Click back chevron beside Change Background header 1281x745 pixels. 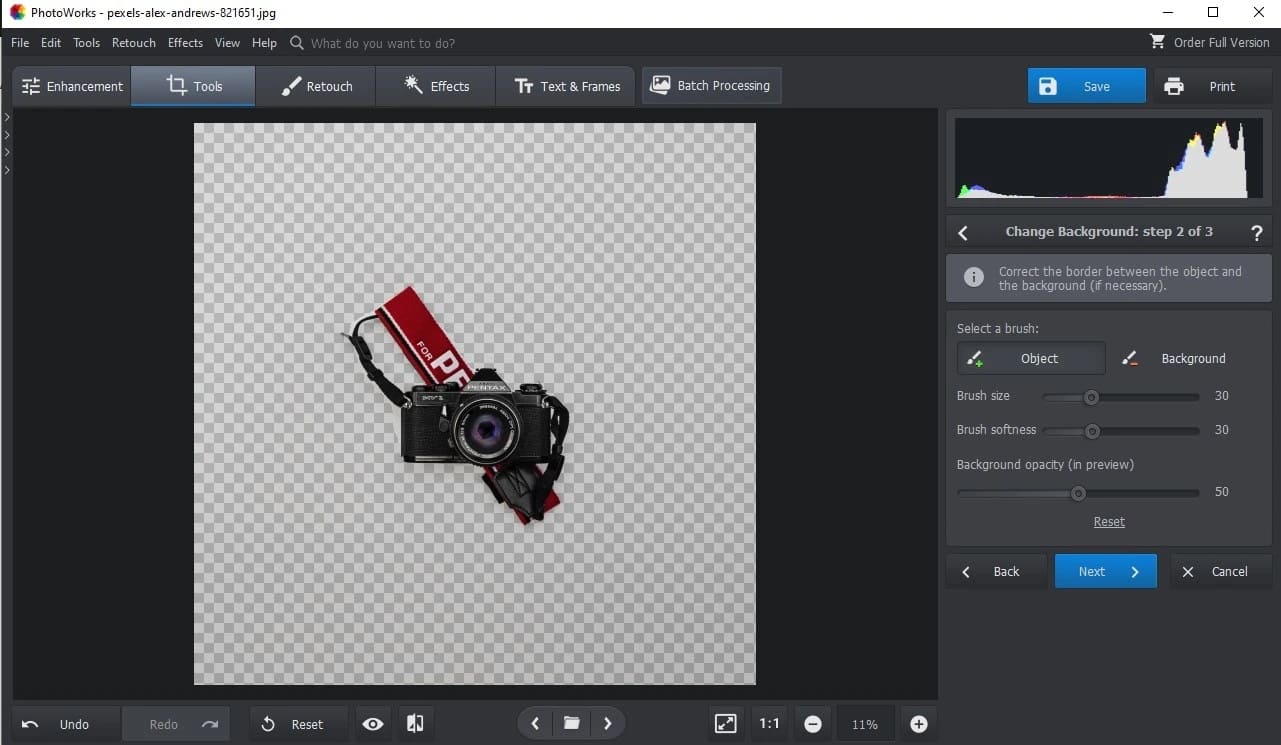tap(962, 232)
